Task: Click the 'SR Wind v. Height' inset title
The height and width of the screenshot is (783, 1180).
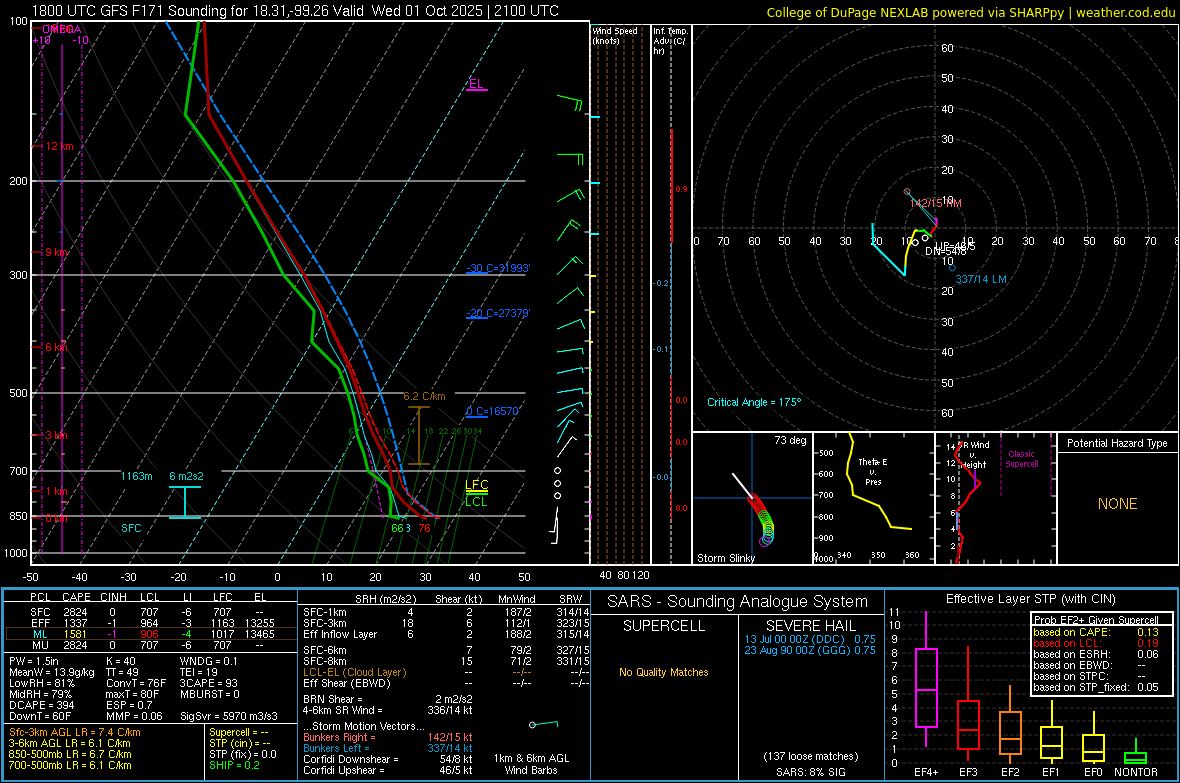Action: pyautogui.click(x=975, y=455)
